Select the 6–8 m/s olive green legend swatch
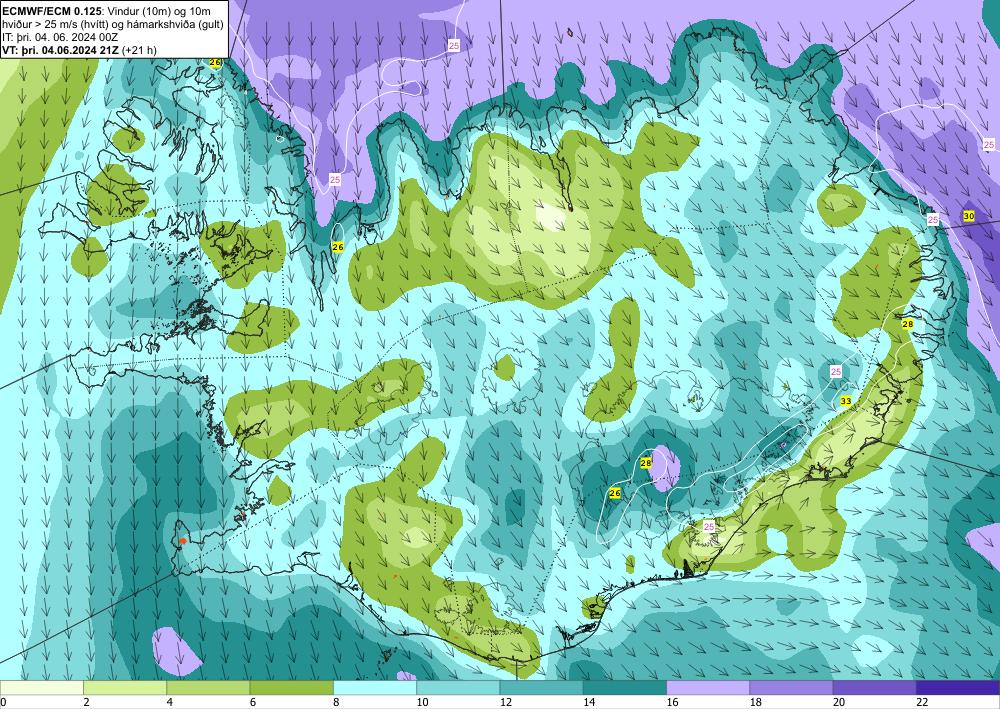The width and height of the screenshot is (1000, 709). tap(291, 687)
